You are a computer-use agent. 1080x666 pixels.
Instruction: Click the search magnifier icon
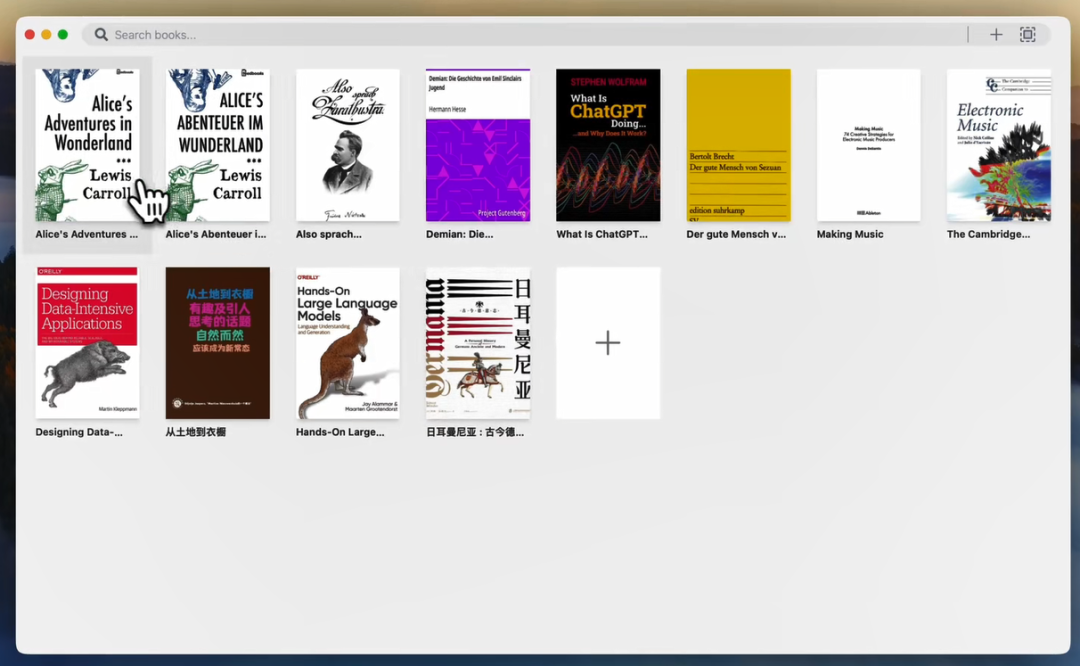coord(101,34)
